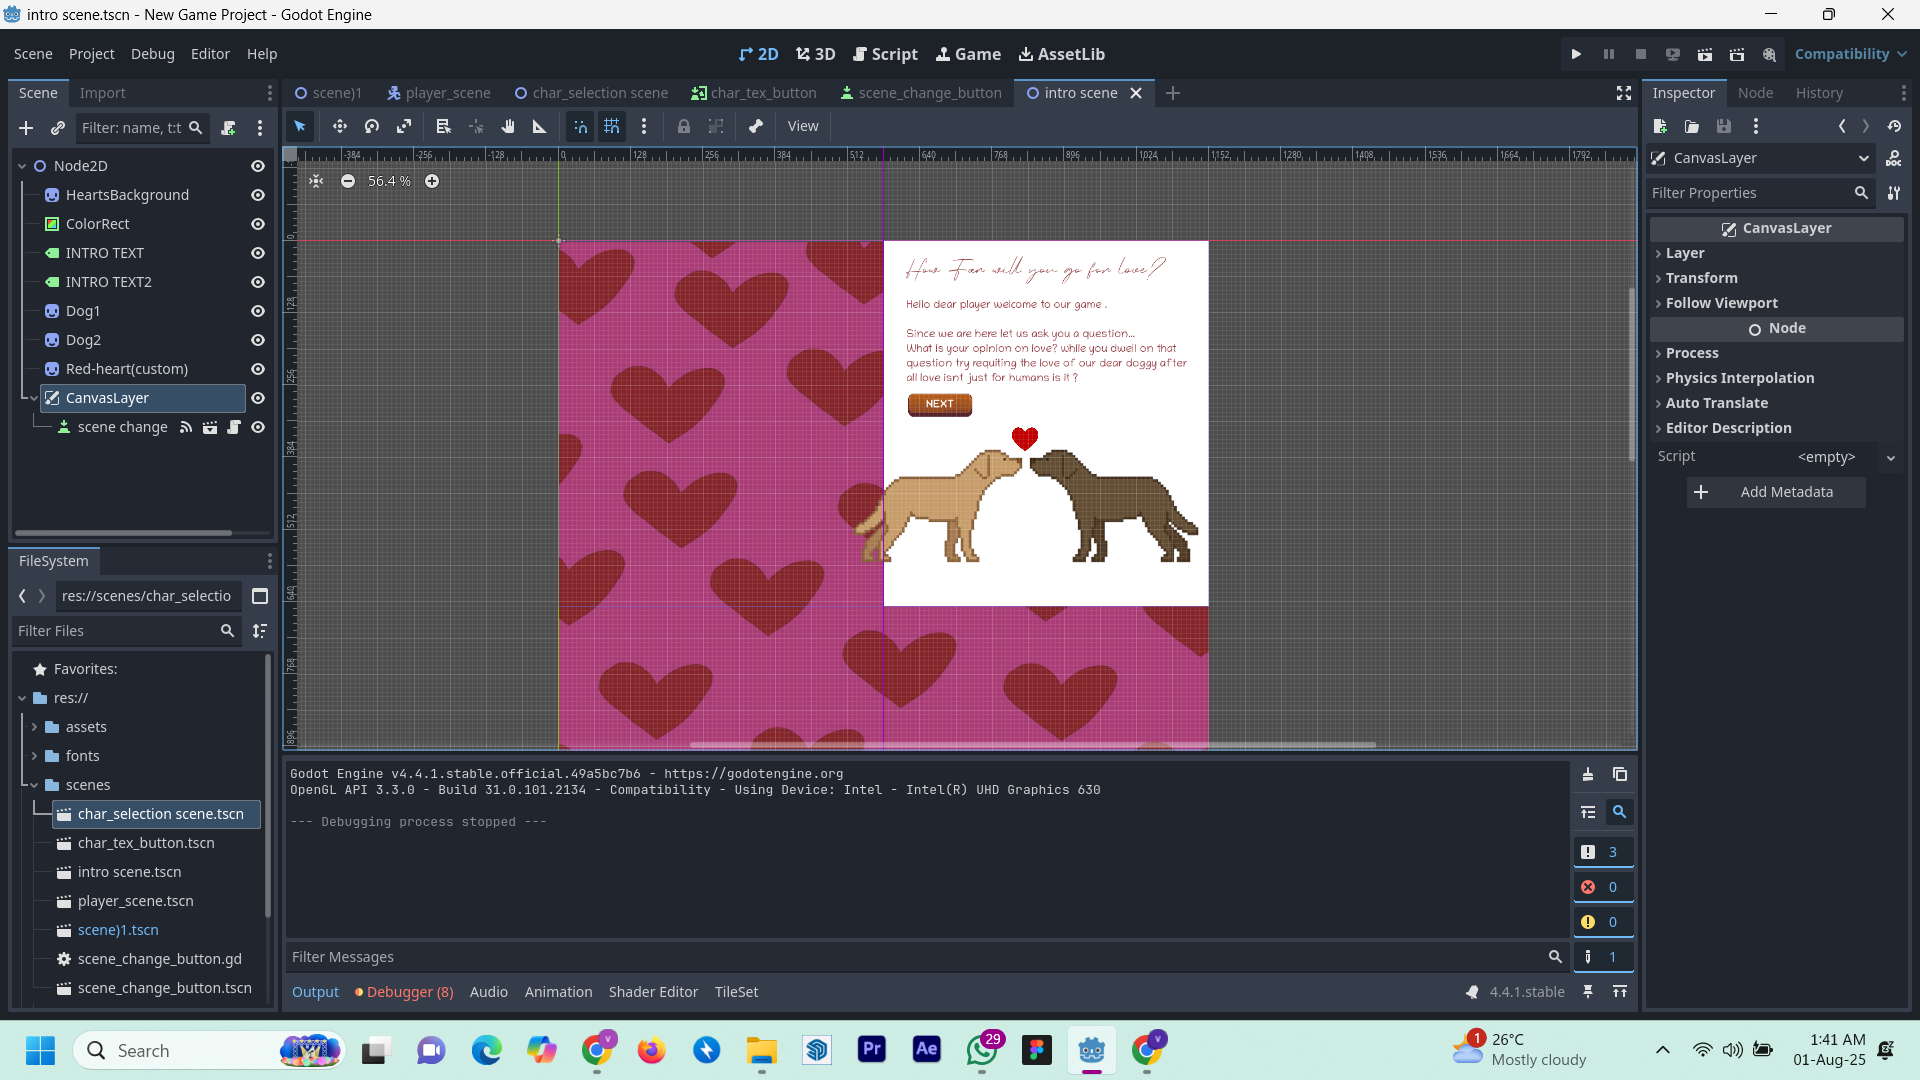Clear the output log with broom icon
Image resolution: width=1920 pixels, height=1080 pixels.
click(1588, 775)
